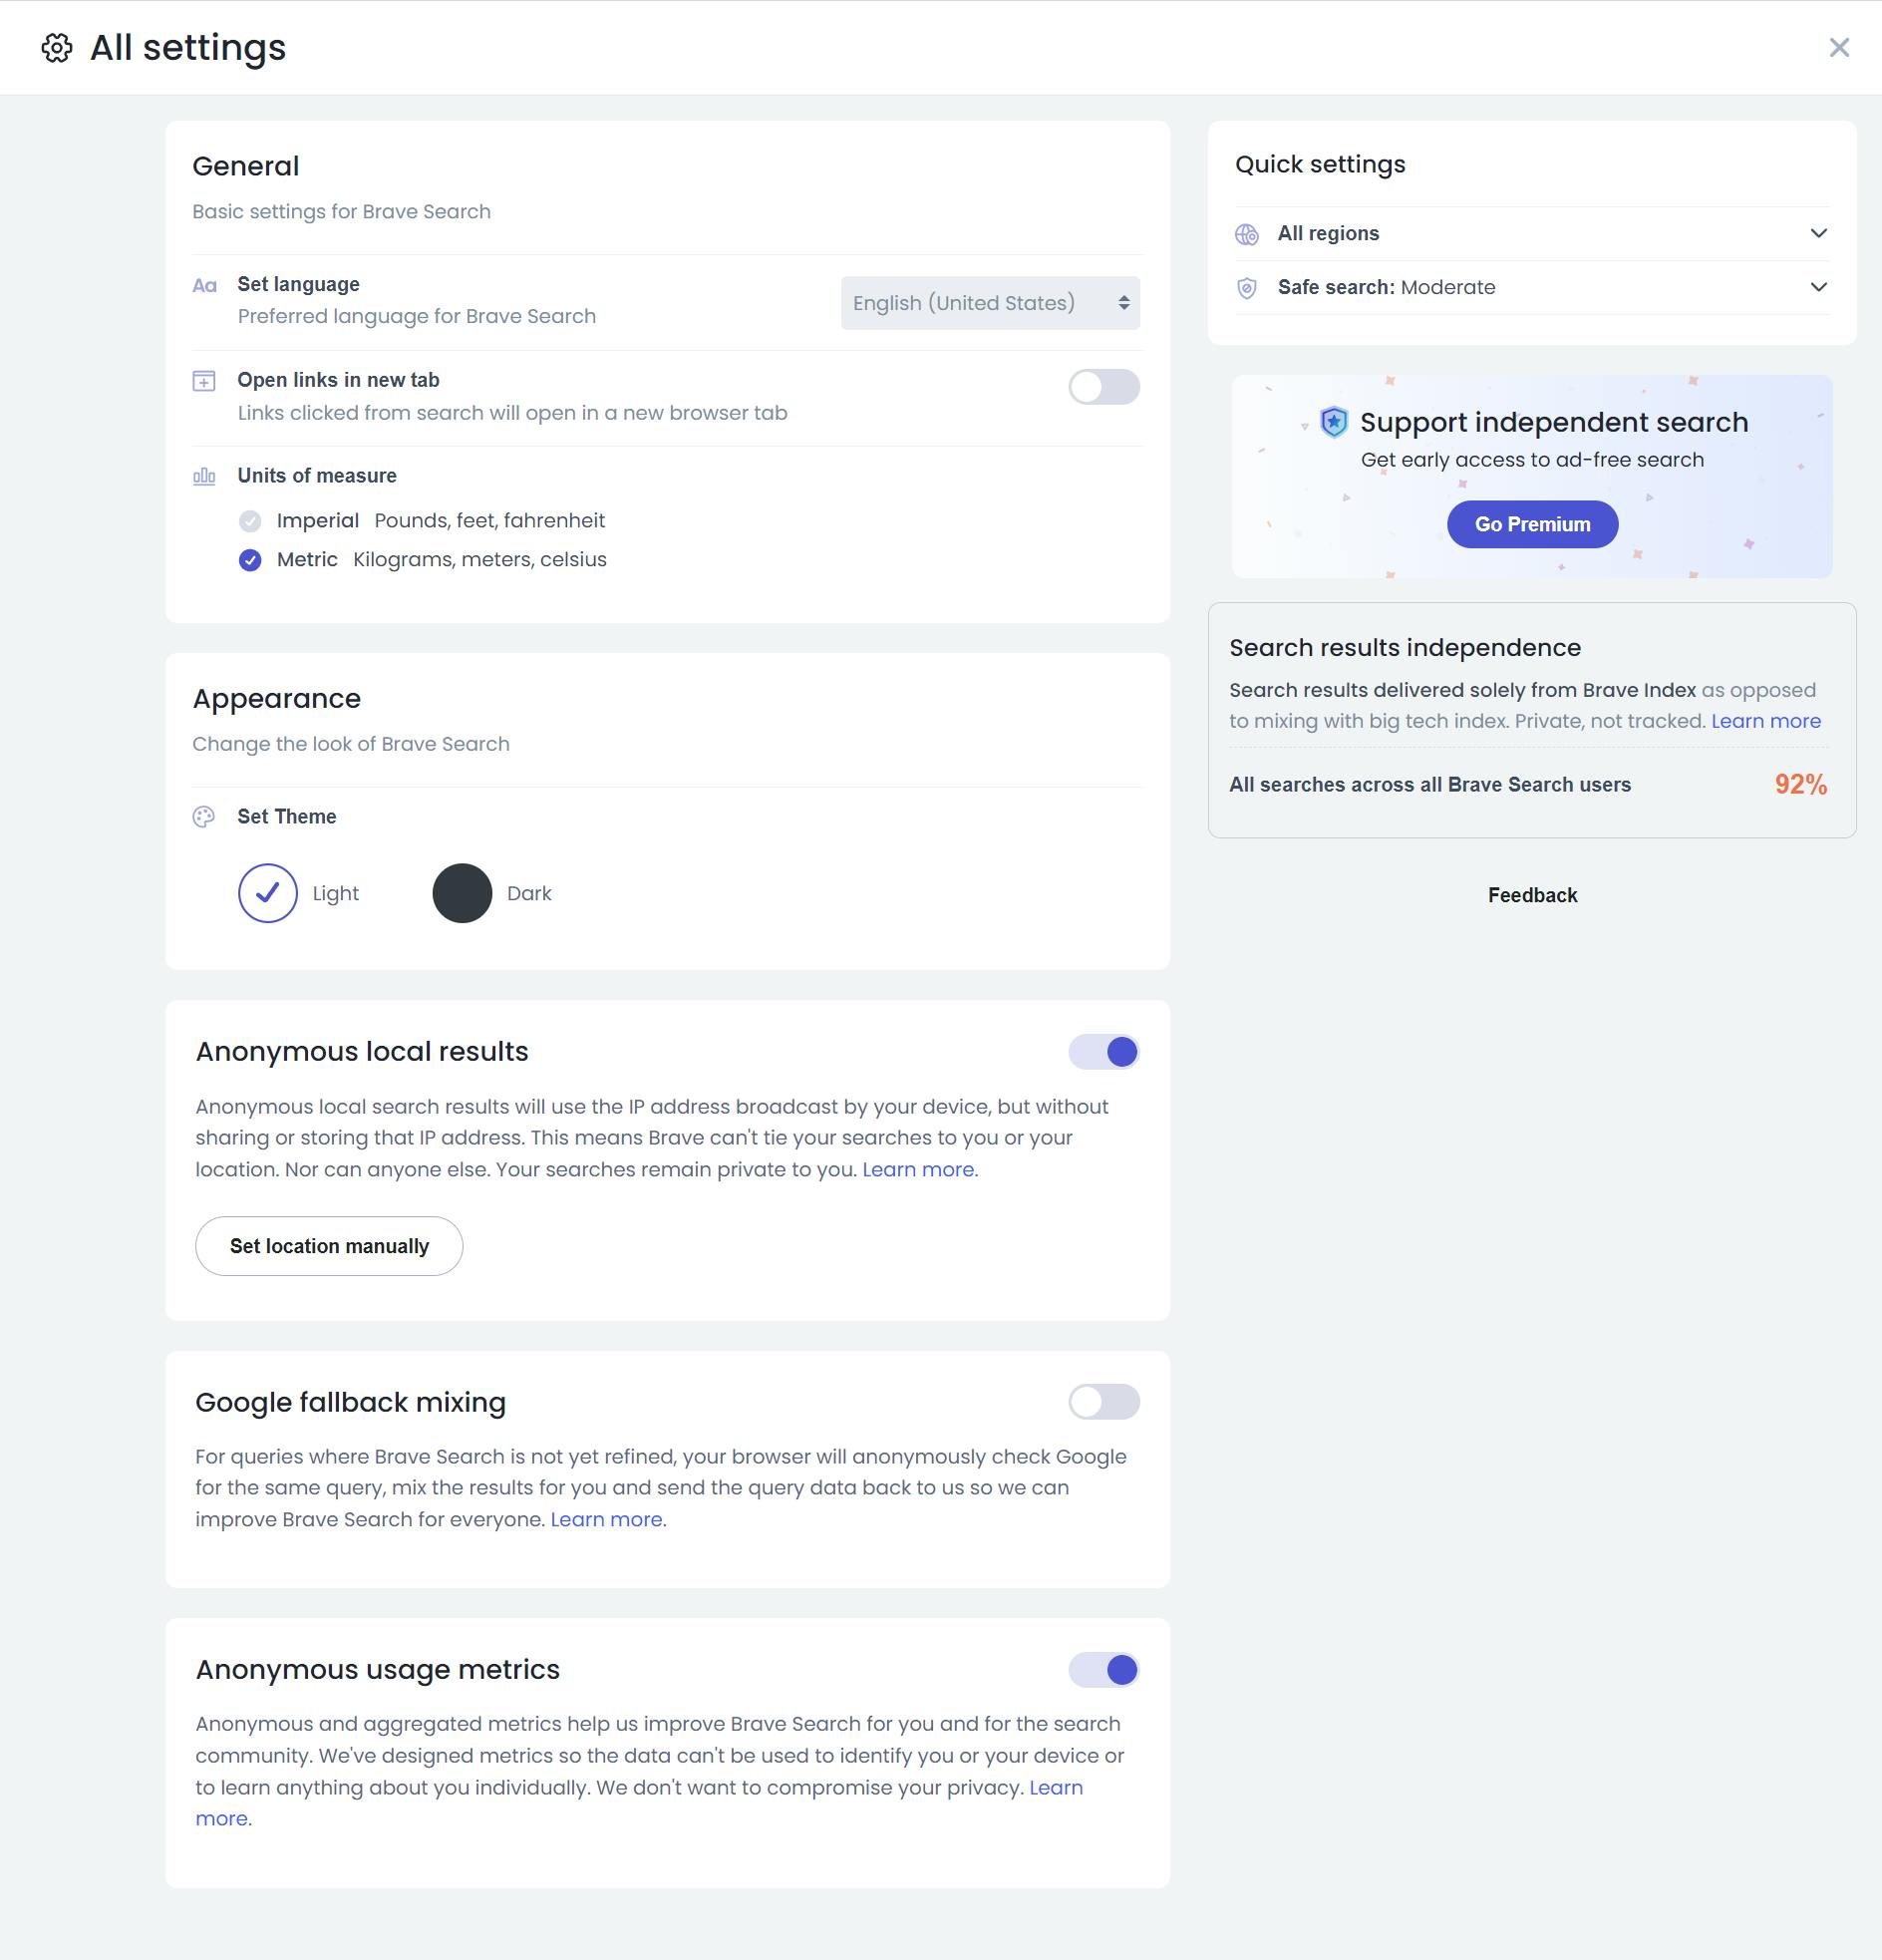This screenshot has width=1882, height=1960.
Task: Click the Units of measure chart icon
Action: (x=204, y=476)
